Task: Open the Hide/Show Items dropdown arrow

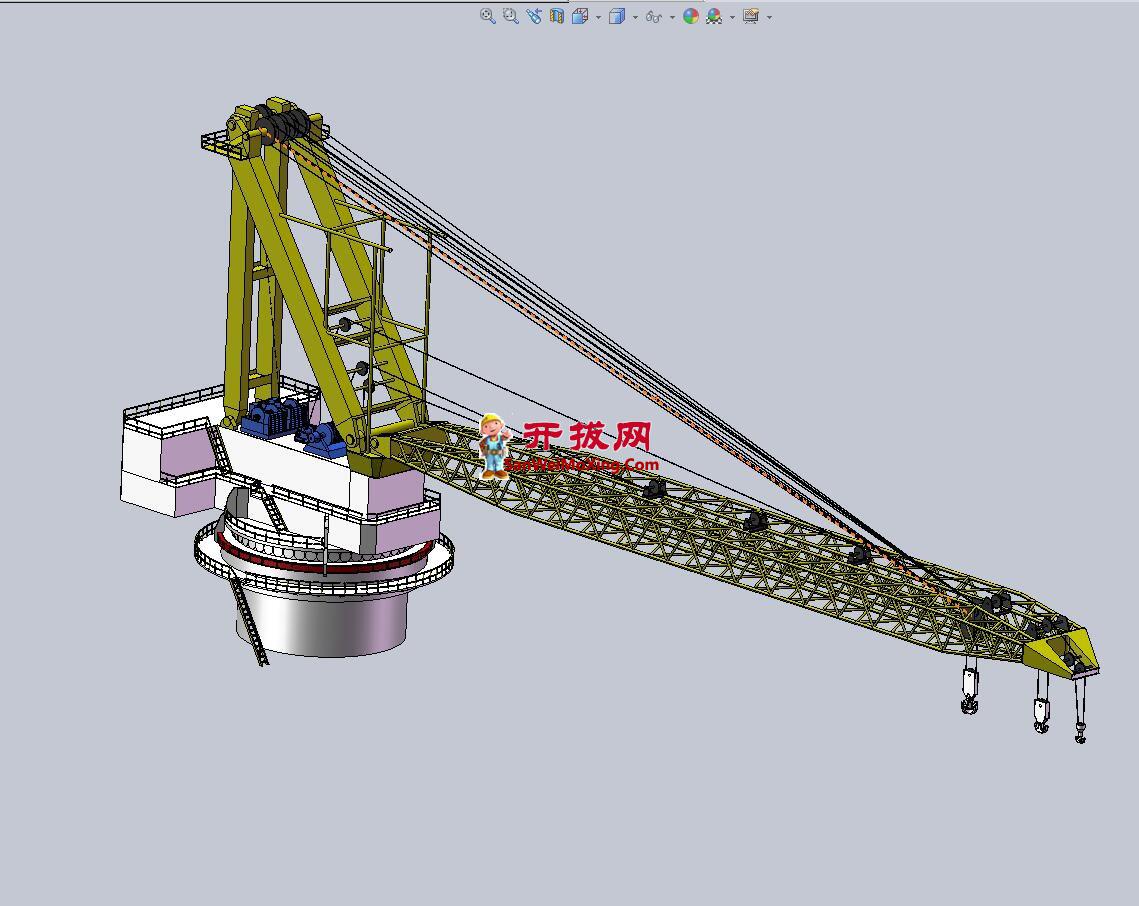Action: click(672, 17)
